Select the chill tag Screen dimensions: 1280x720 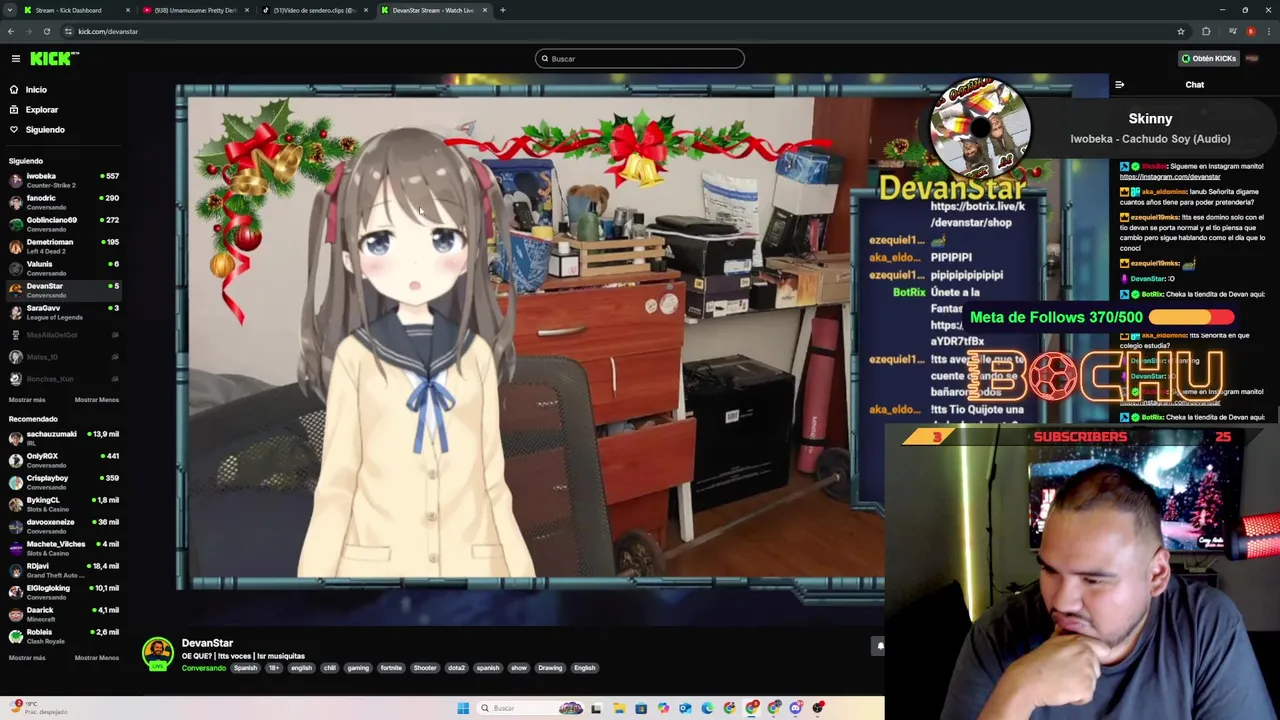(x=329, y=668)
